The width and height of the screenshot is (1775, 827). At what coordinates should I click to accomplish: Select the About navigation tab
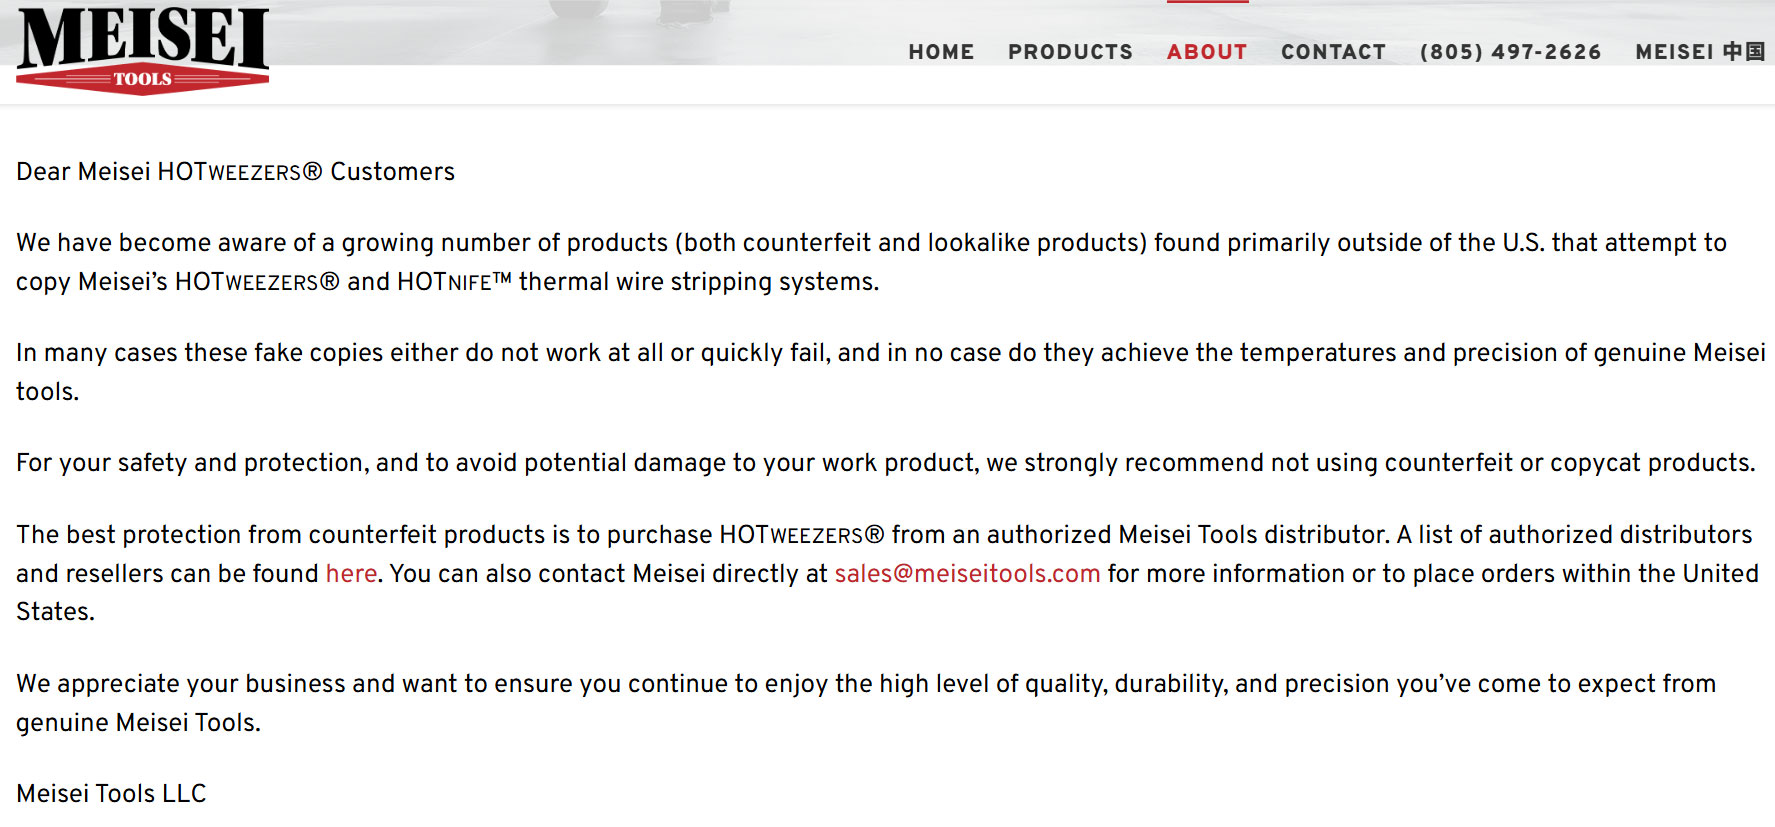(x=1207, y=52)
